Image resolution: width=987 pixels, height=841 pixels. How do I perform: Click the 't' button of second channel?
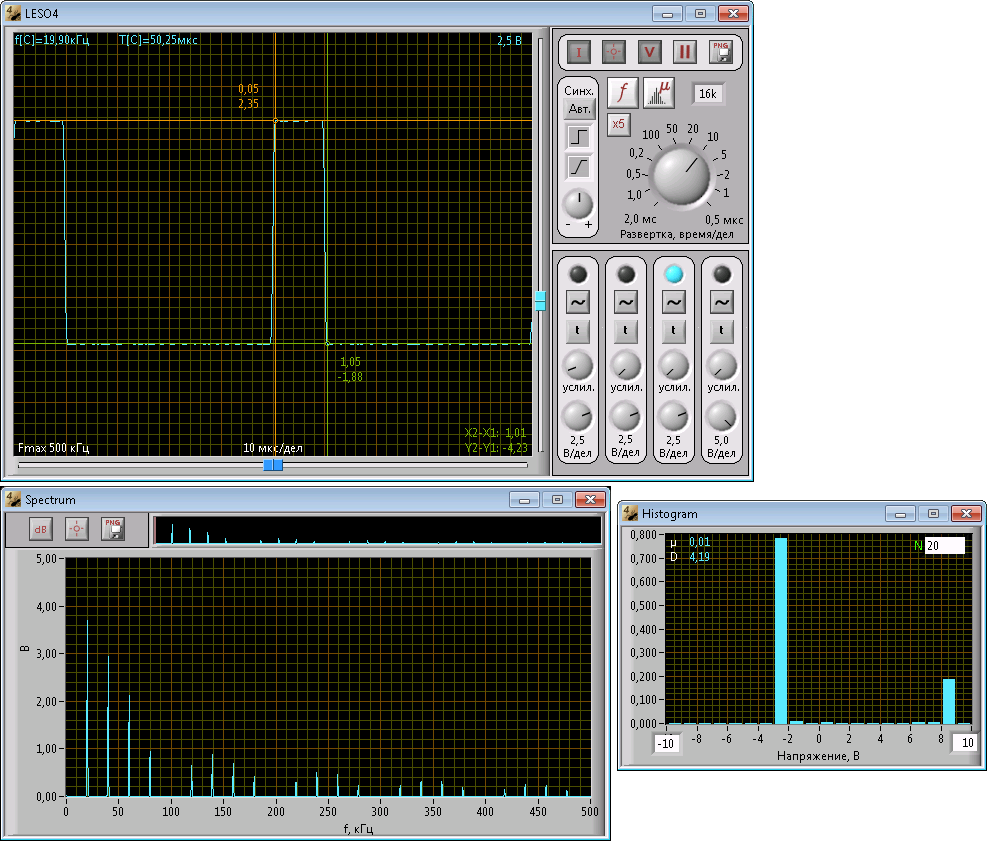point(626,331)
